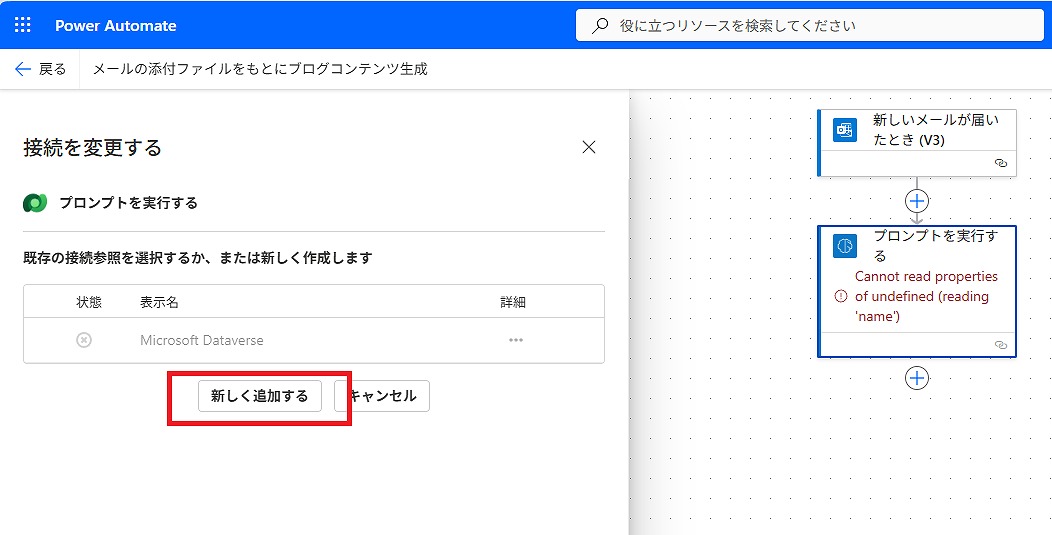Screen dimensions: 1052x535
Task: Close the 接続を変更する panel
Action: point(589,147)
